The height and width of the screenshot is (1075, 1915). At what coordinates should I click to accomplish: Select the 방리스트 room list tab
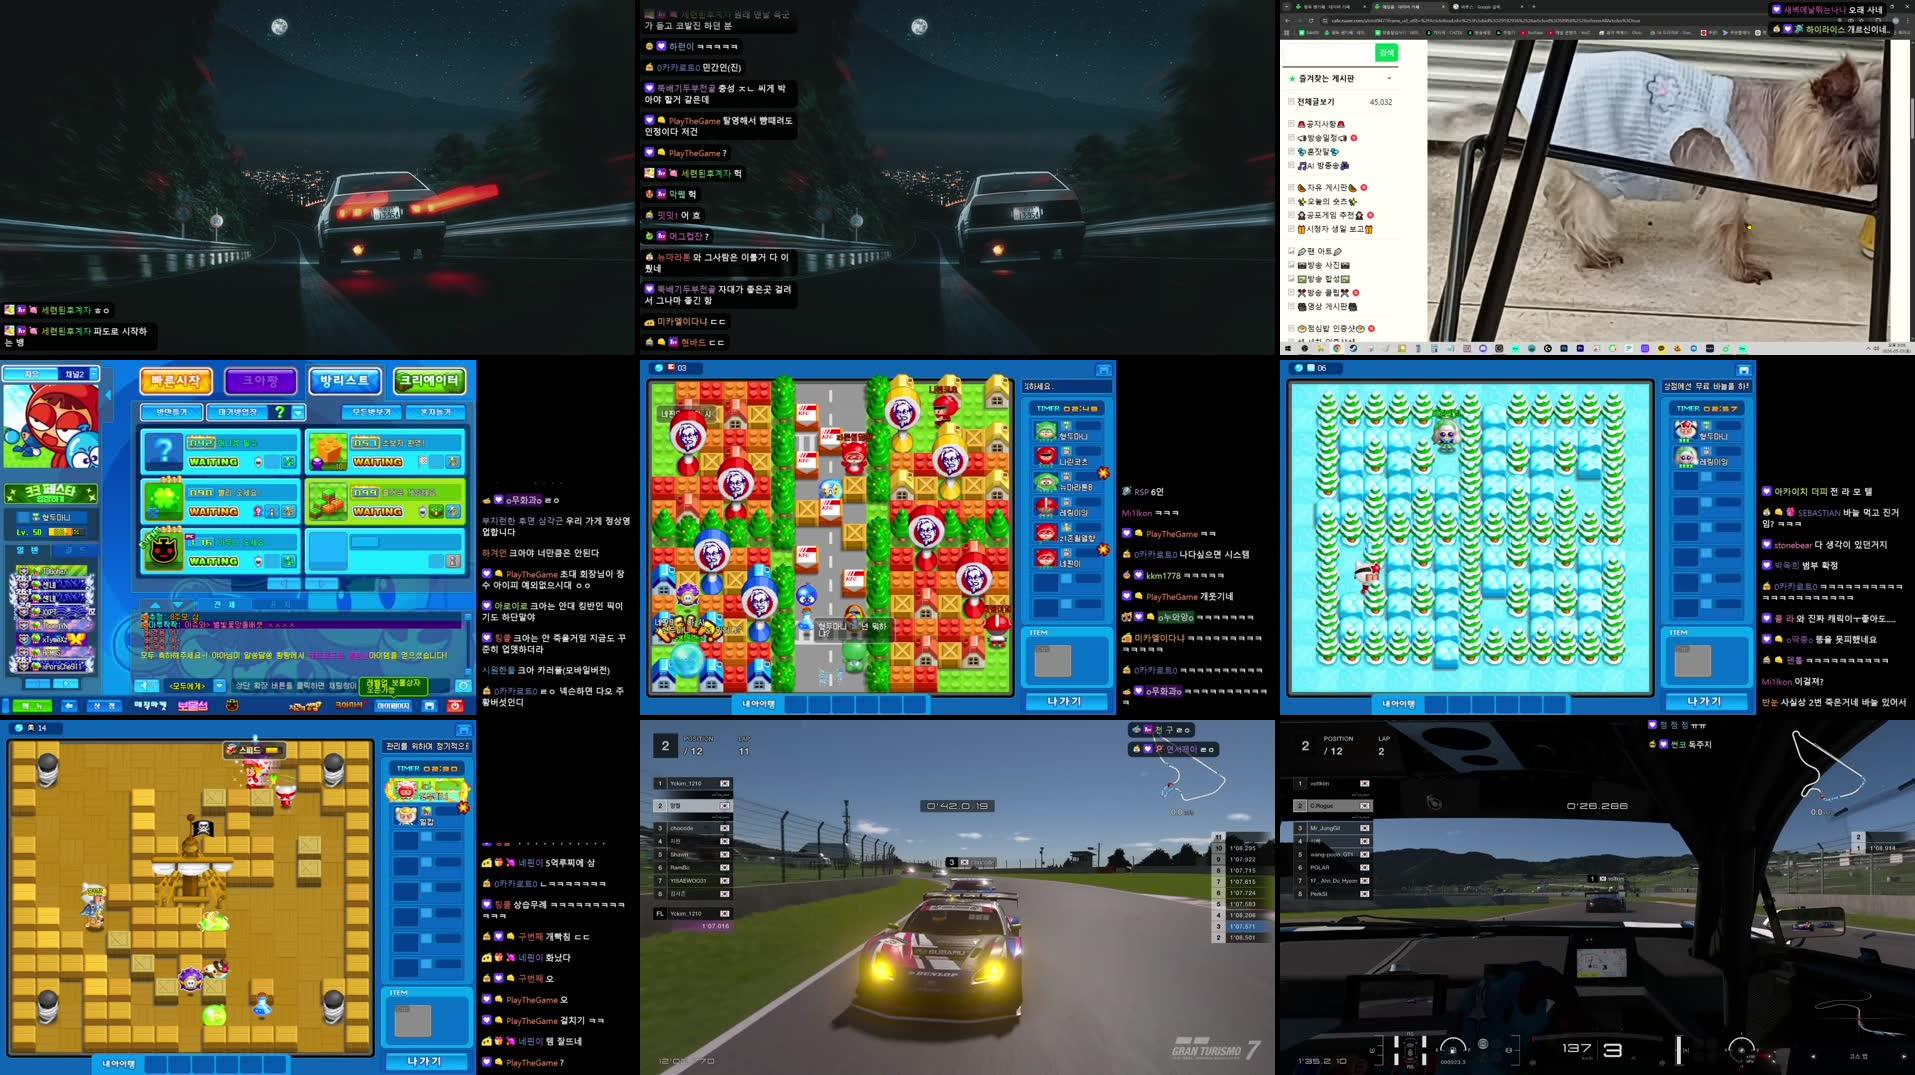click(x=345, y=381)
